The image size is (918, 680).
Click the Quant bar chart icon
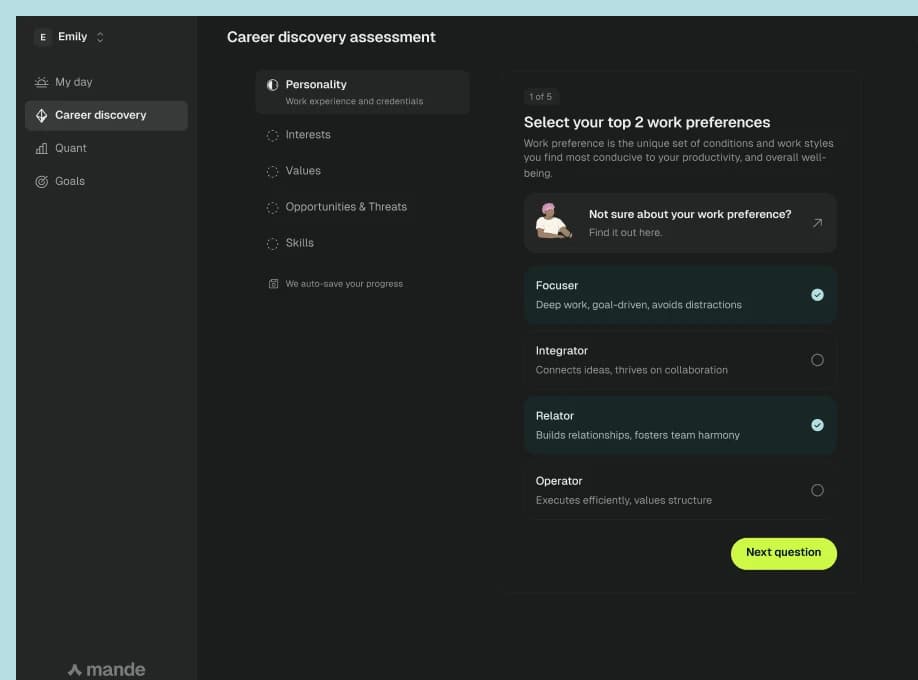coord(41,148)
